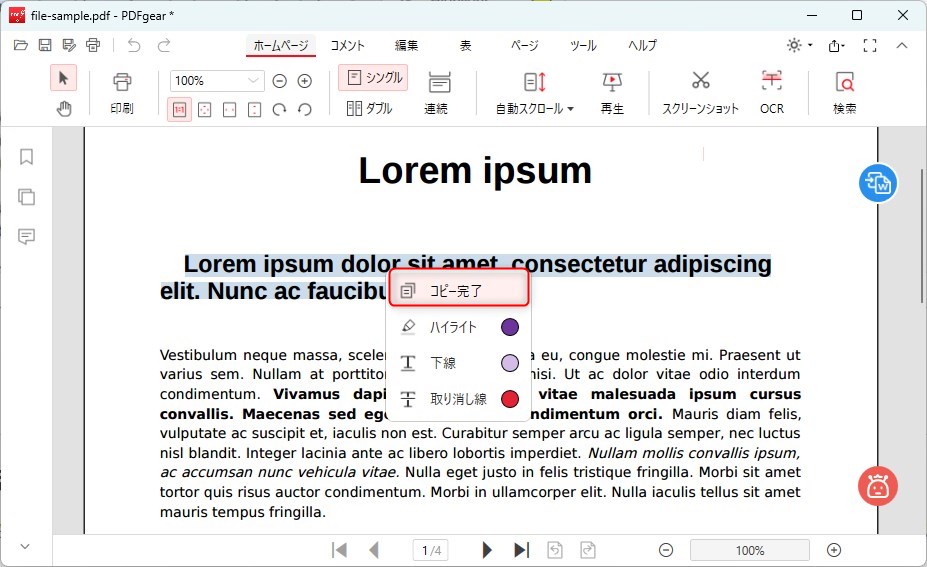Screen dimensions: 927x567
Task: Go to the previous page
Action: pyautogui.click(x=374, y=550)
